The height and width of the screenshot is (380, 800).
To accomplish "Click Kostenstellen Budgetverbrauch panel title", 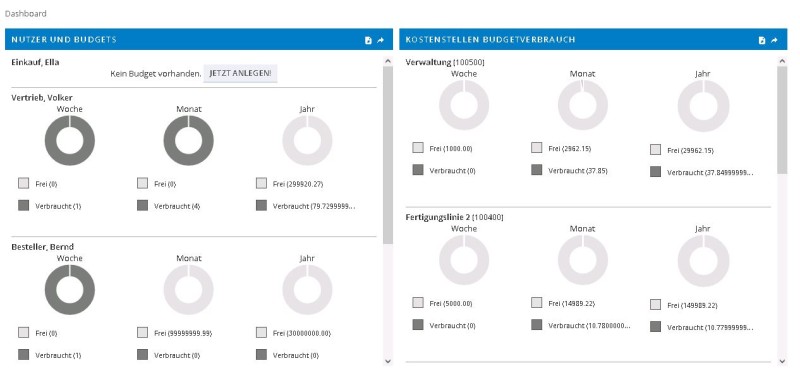I will [490, 39].
